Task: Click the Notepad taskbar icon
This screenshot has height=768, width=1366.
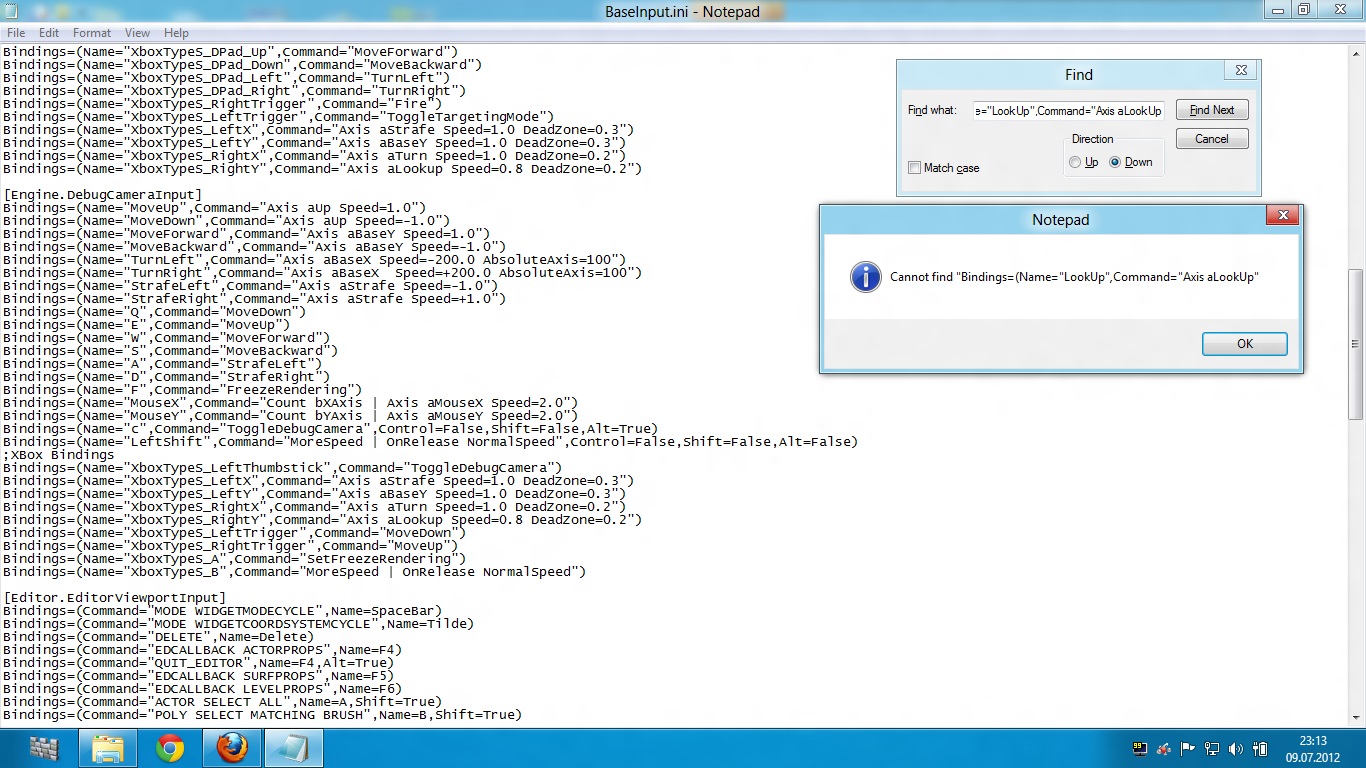Action: click(294, 748)
